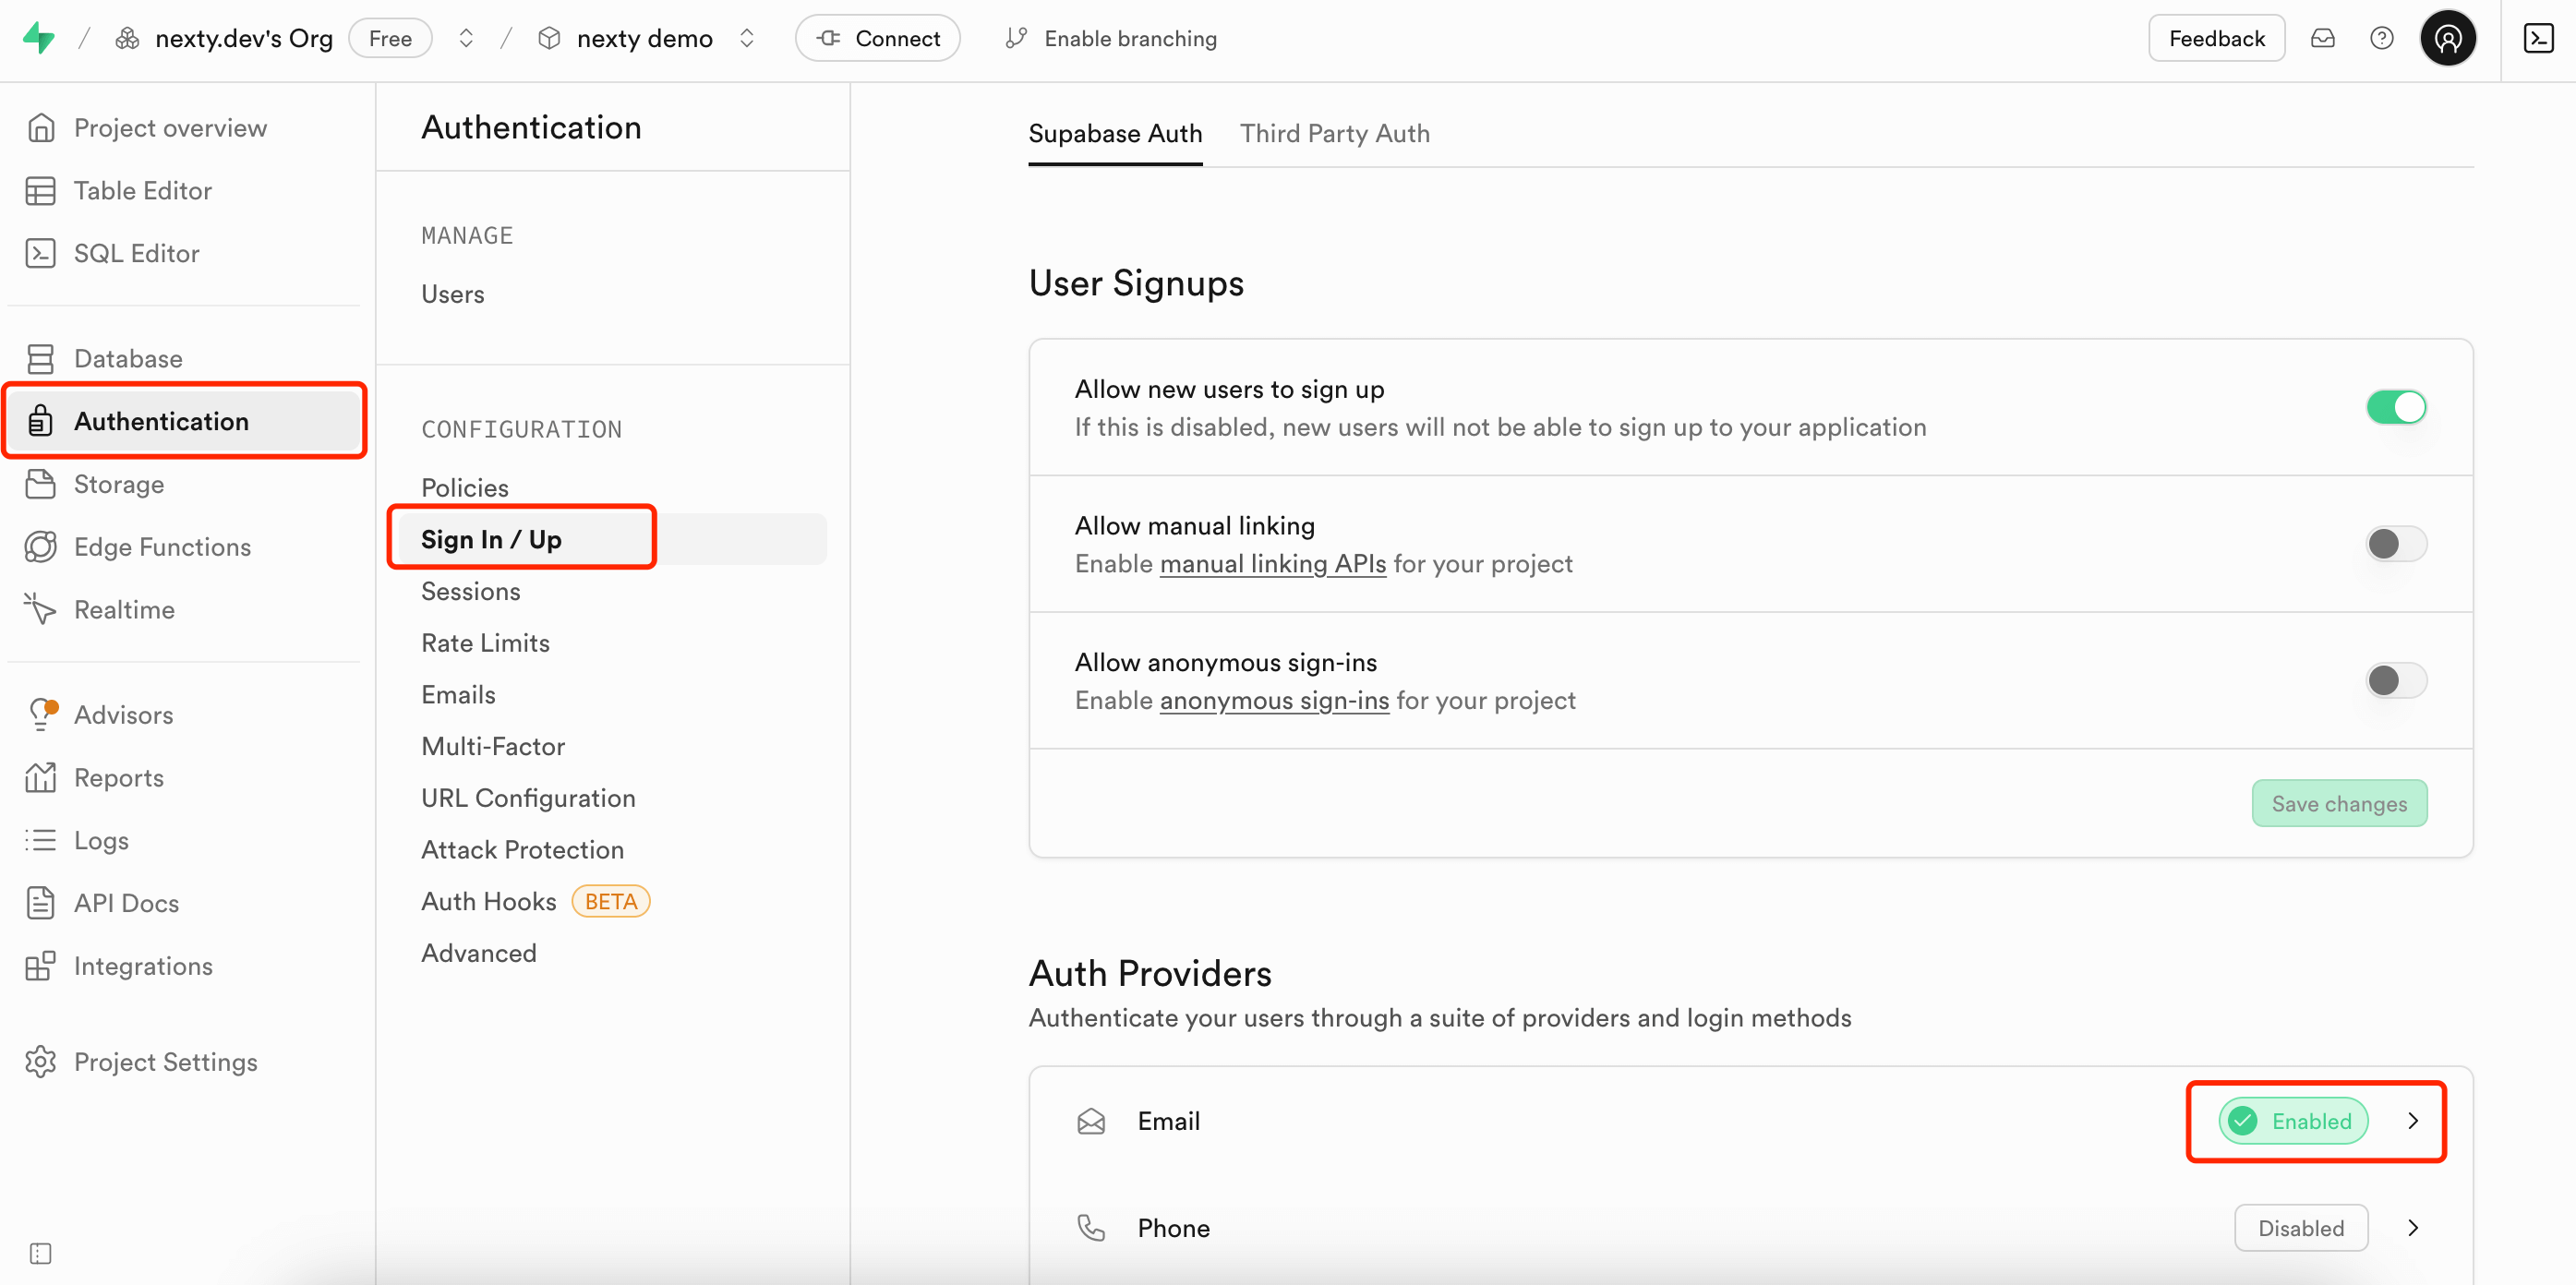This screenshot has width=2576, height=1285.
Task: Disable Allow new users to sign up
Action: (2395, 407)
